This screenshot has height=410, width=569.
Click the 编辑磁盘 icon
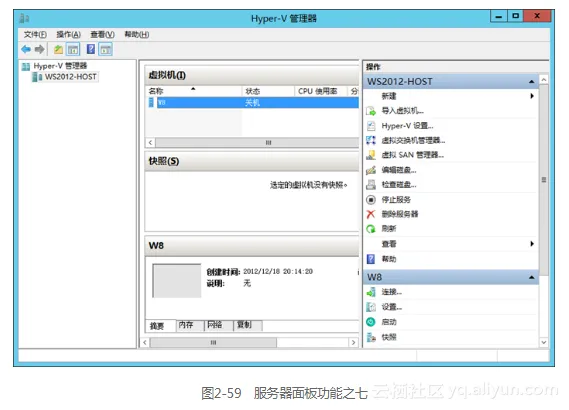click(x=371, y=170)
